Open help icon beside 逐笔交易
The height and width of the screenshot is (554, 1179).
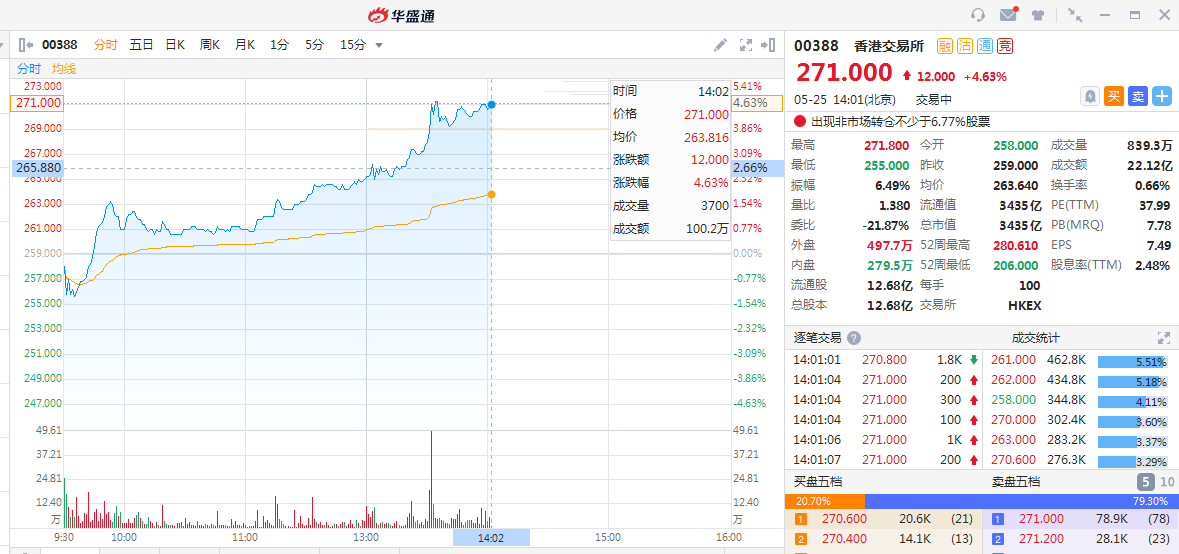[x=854, y=338]
